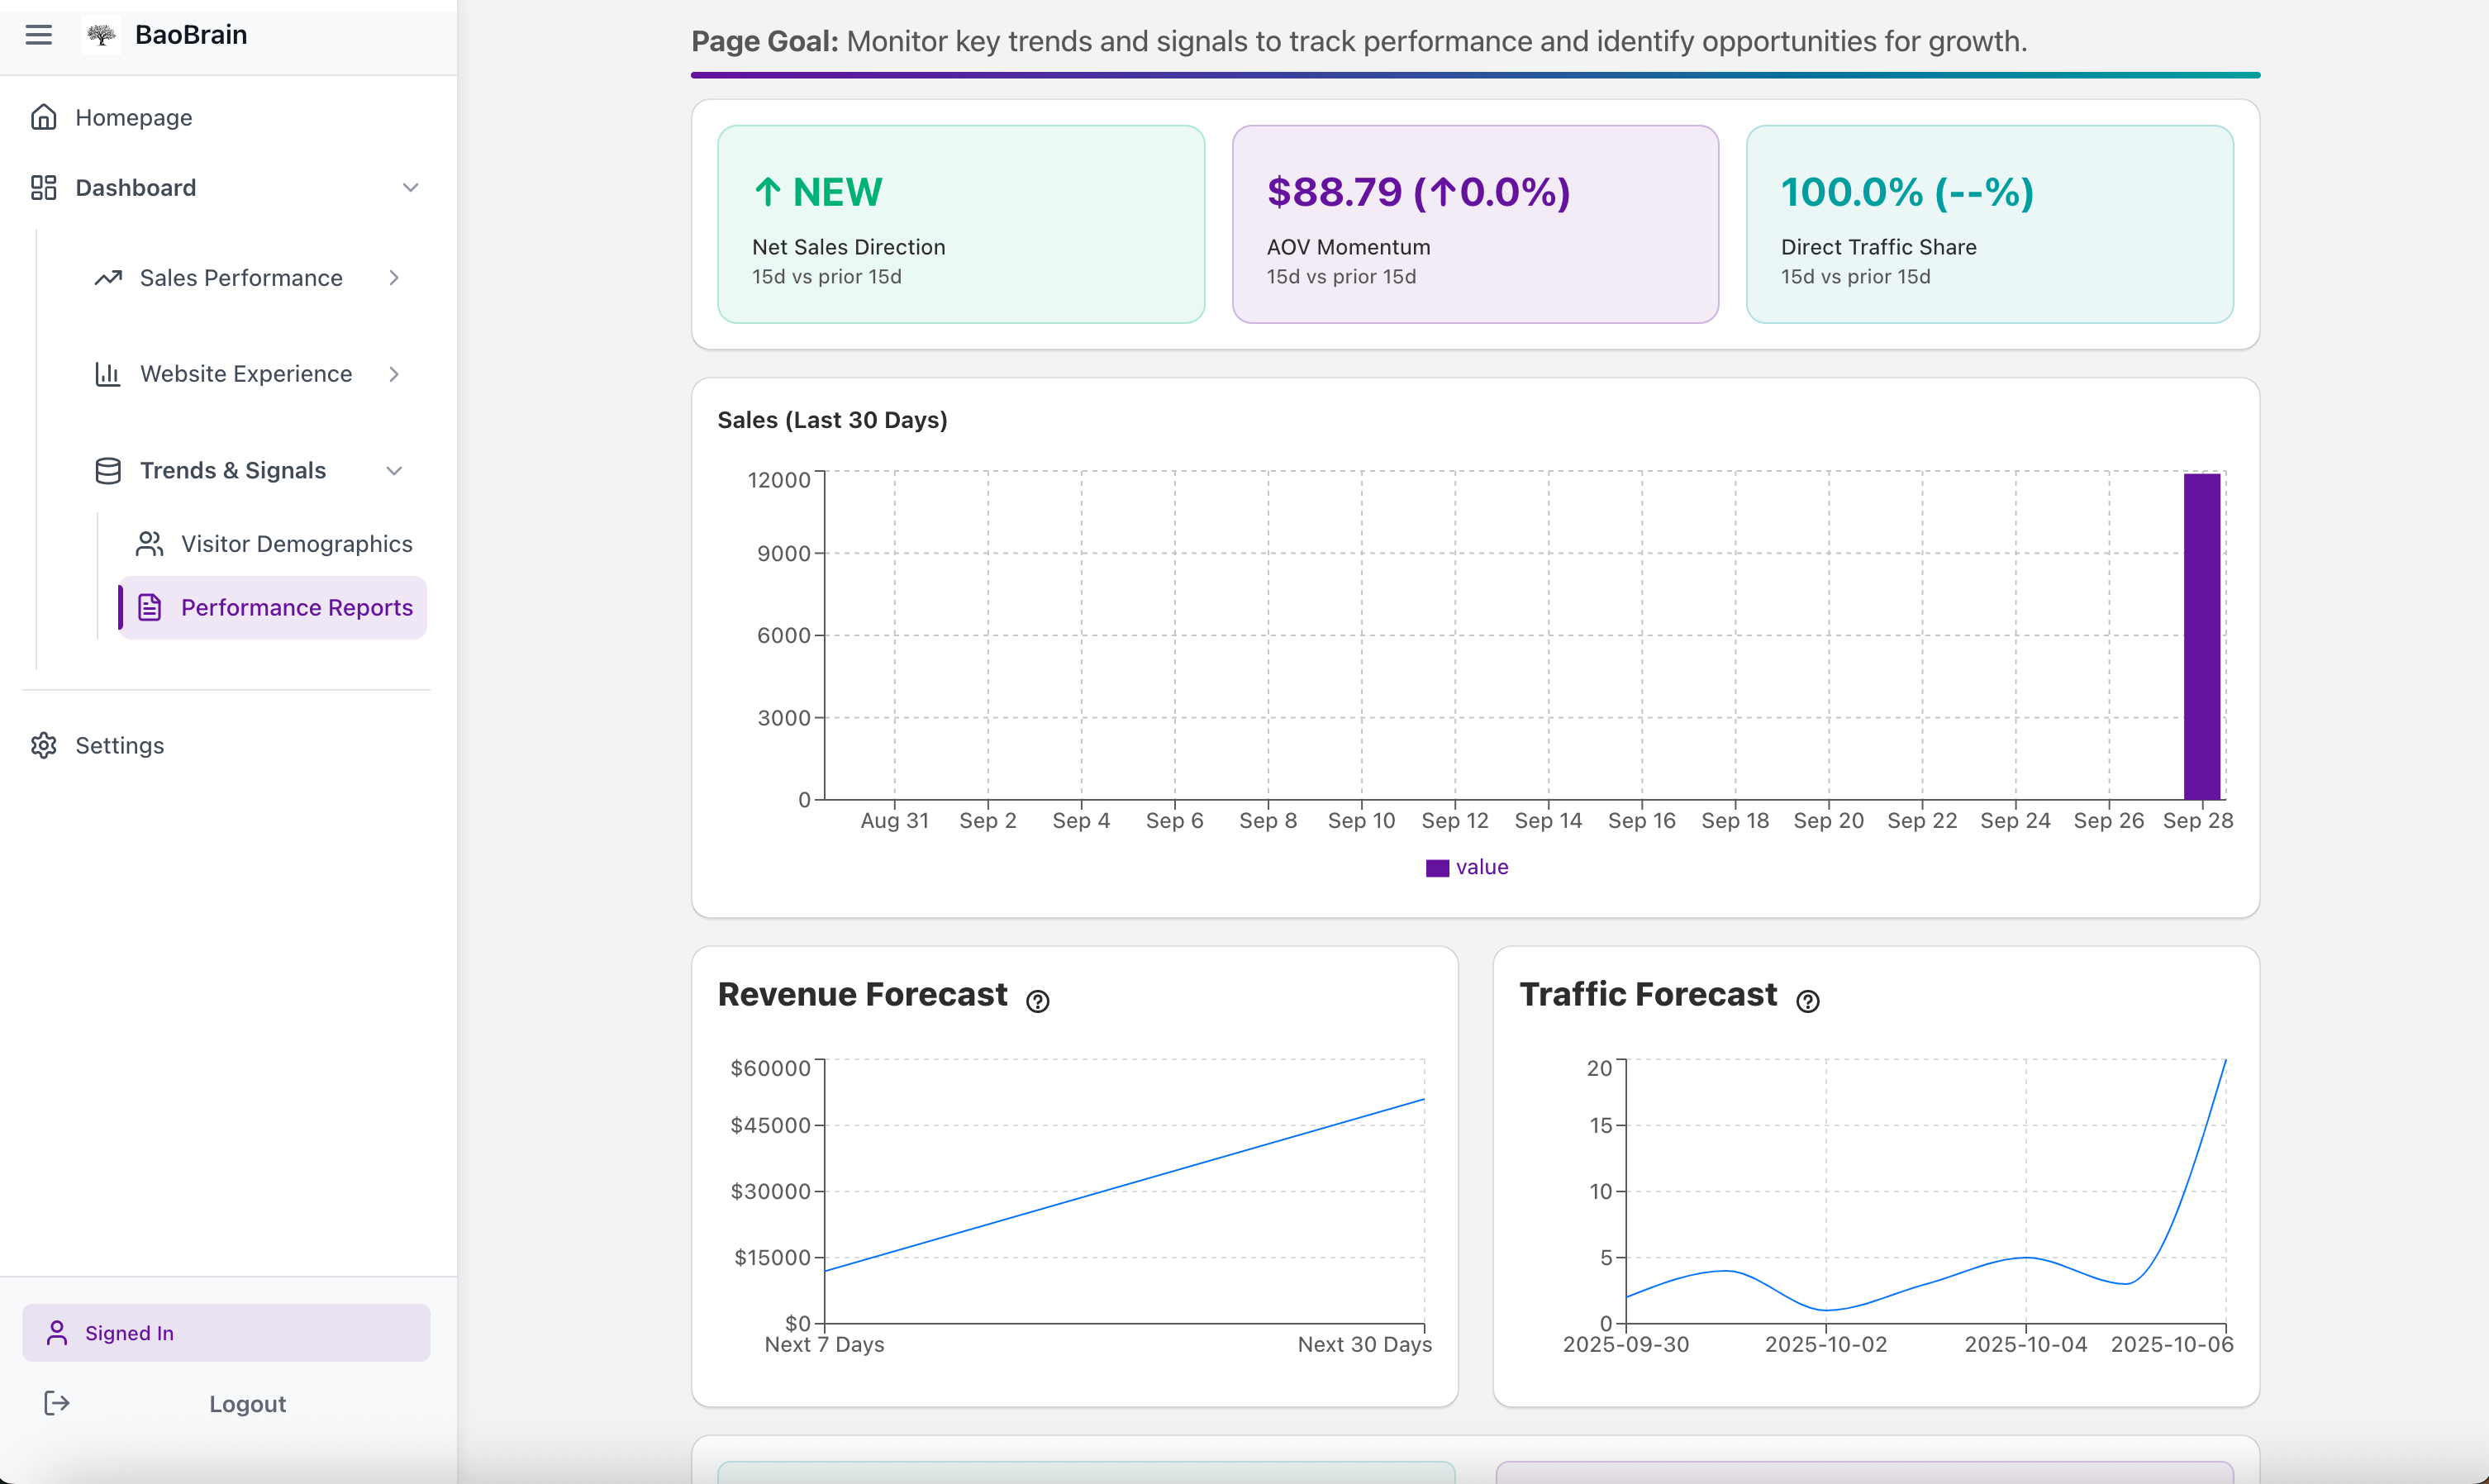Select Performance Reports menu item

point(296,608)
